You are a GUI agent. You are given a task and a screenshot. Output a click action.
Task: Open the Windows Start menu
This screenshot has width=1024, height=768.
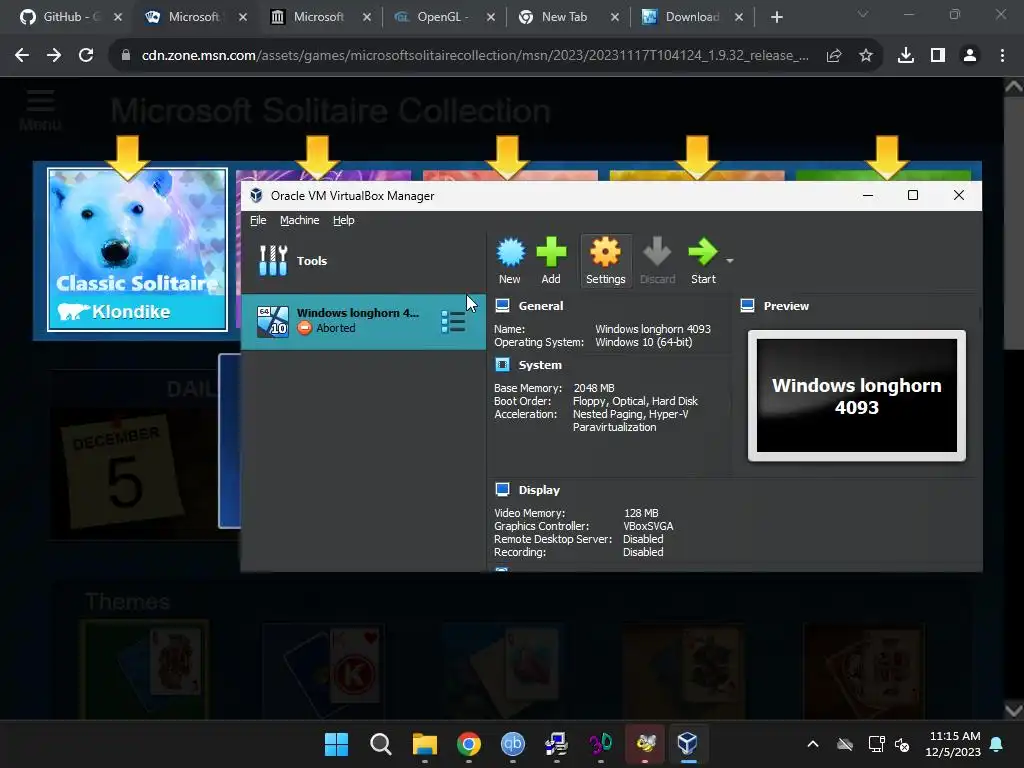click(x=336, y=744)
